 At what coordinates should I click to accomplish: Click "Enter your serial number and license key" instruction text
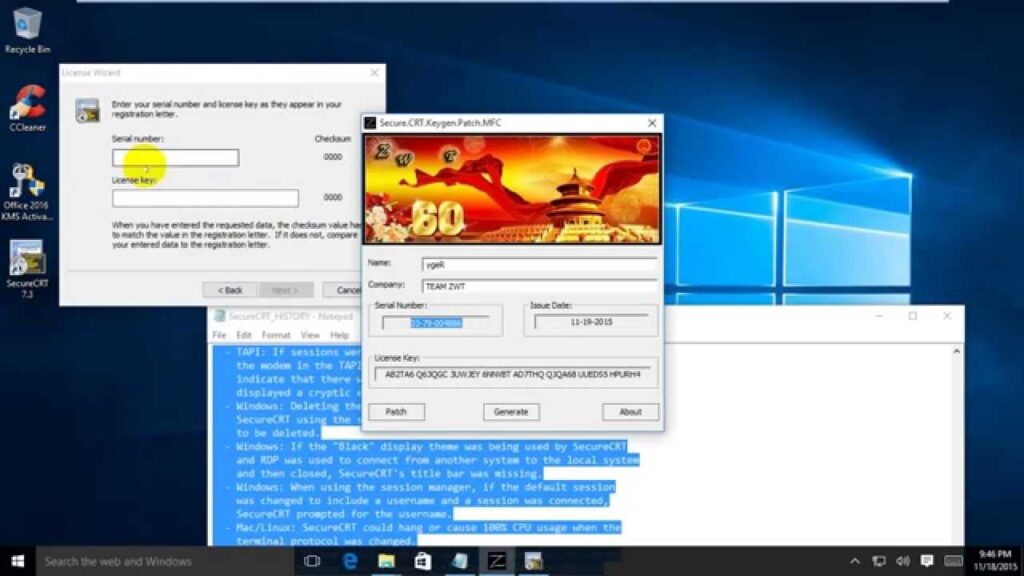pyautogui.click(x=227, y=109)
